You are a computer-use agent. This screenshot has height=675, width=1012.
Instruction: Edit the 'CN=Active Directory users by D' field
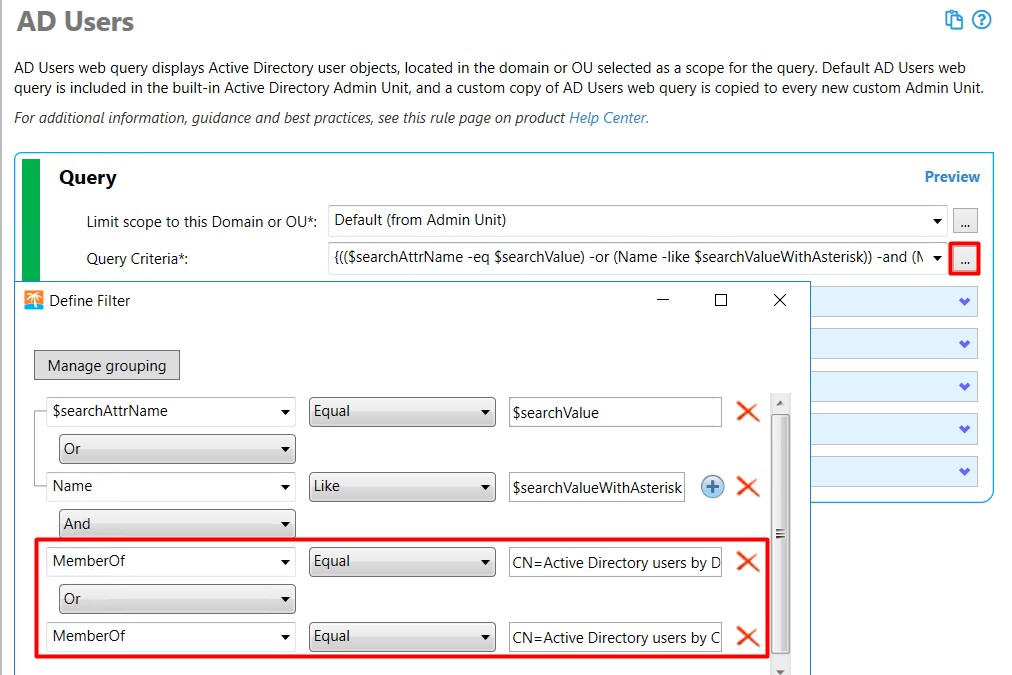[615, 562]
